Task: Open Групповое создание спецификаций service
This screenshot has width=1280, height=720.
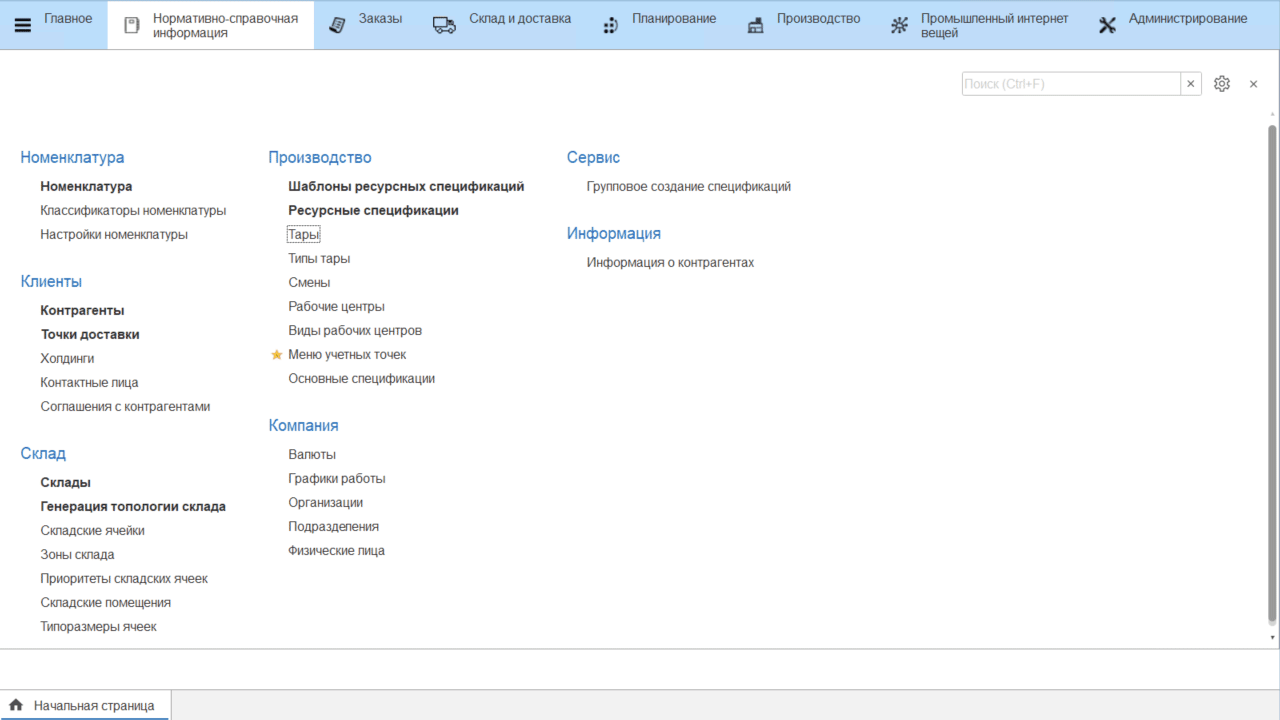Action: click(x=688, y=187)
